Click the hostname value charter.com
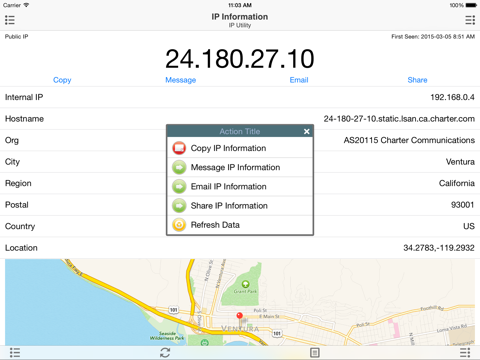 pos(399,119)
